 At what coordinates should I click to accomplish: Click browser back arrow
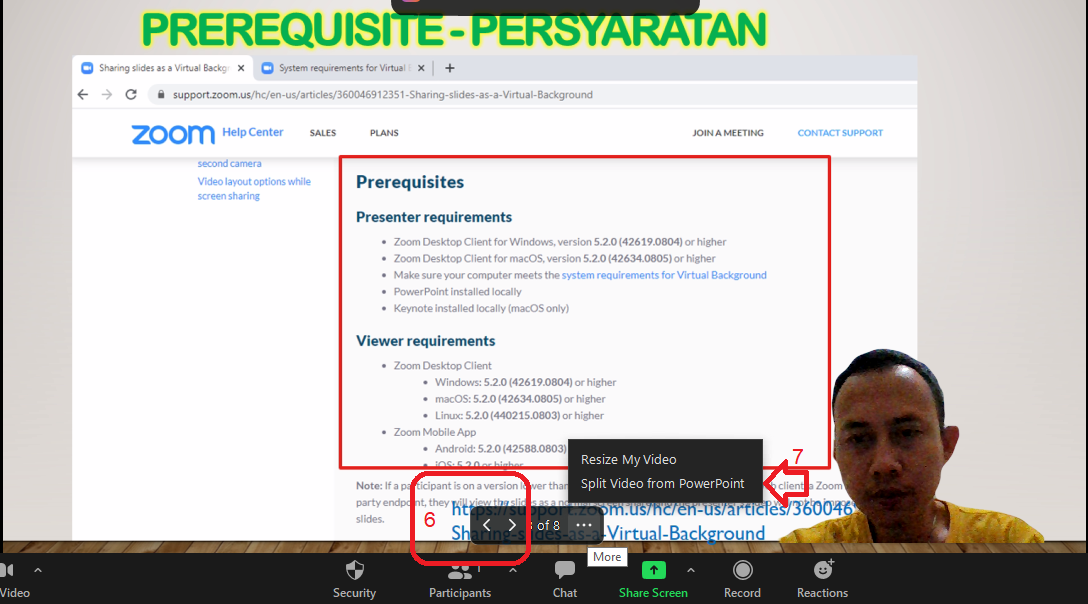click(x=83, y=94)
